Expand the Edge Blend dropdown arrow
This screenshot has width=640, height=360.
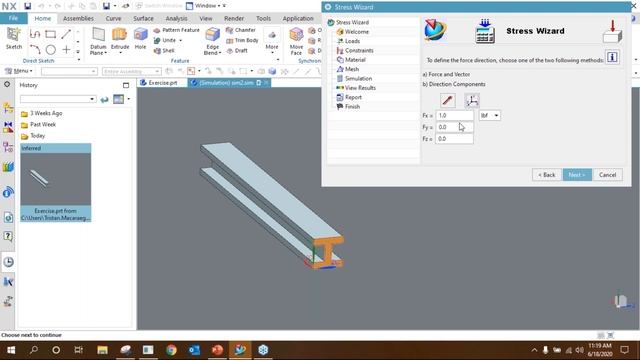[x=220, y=53]
